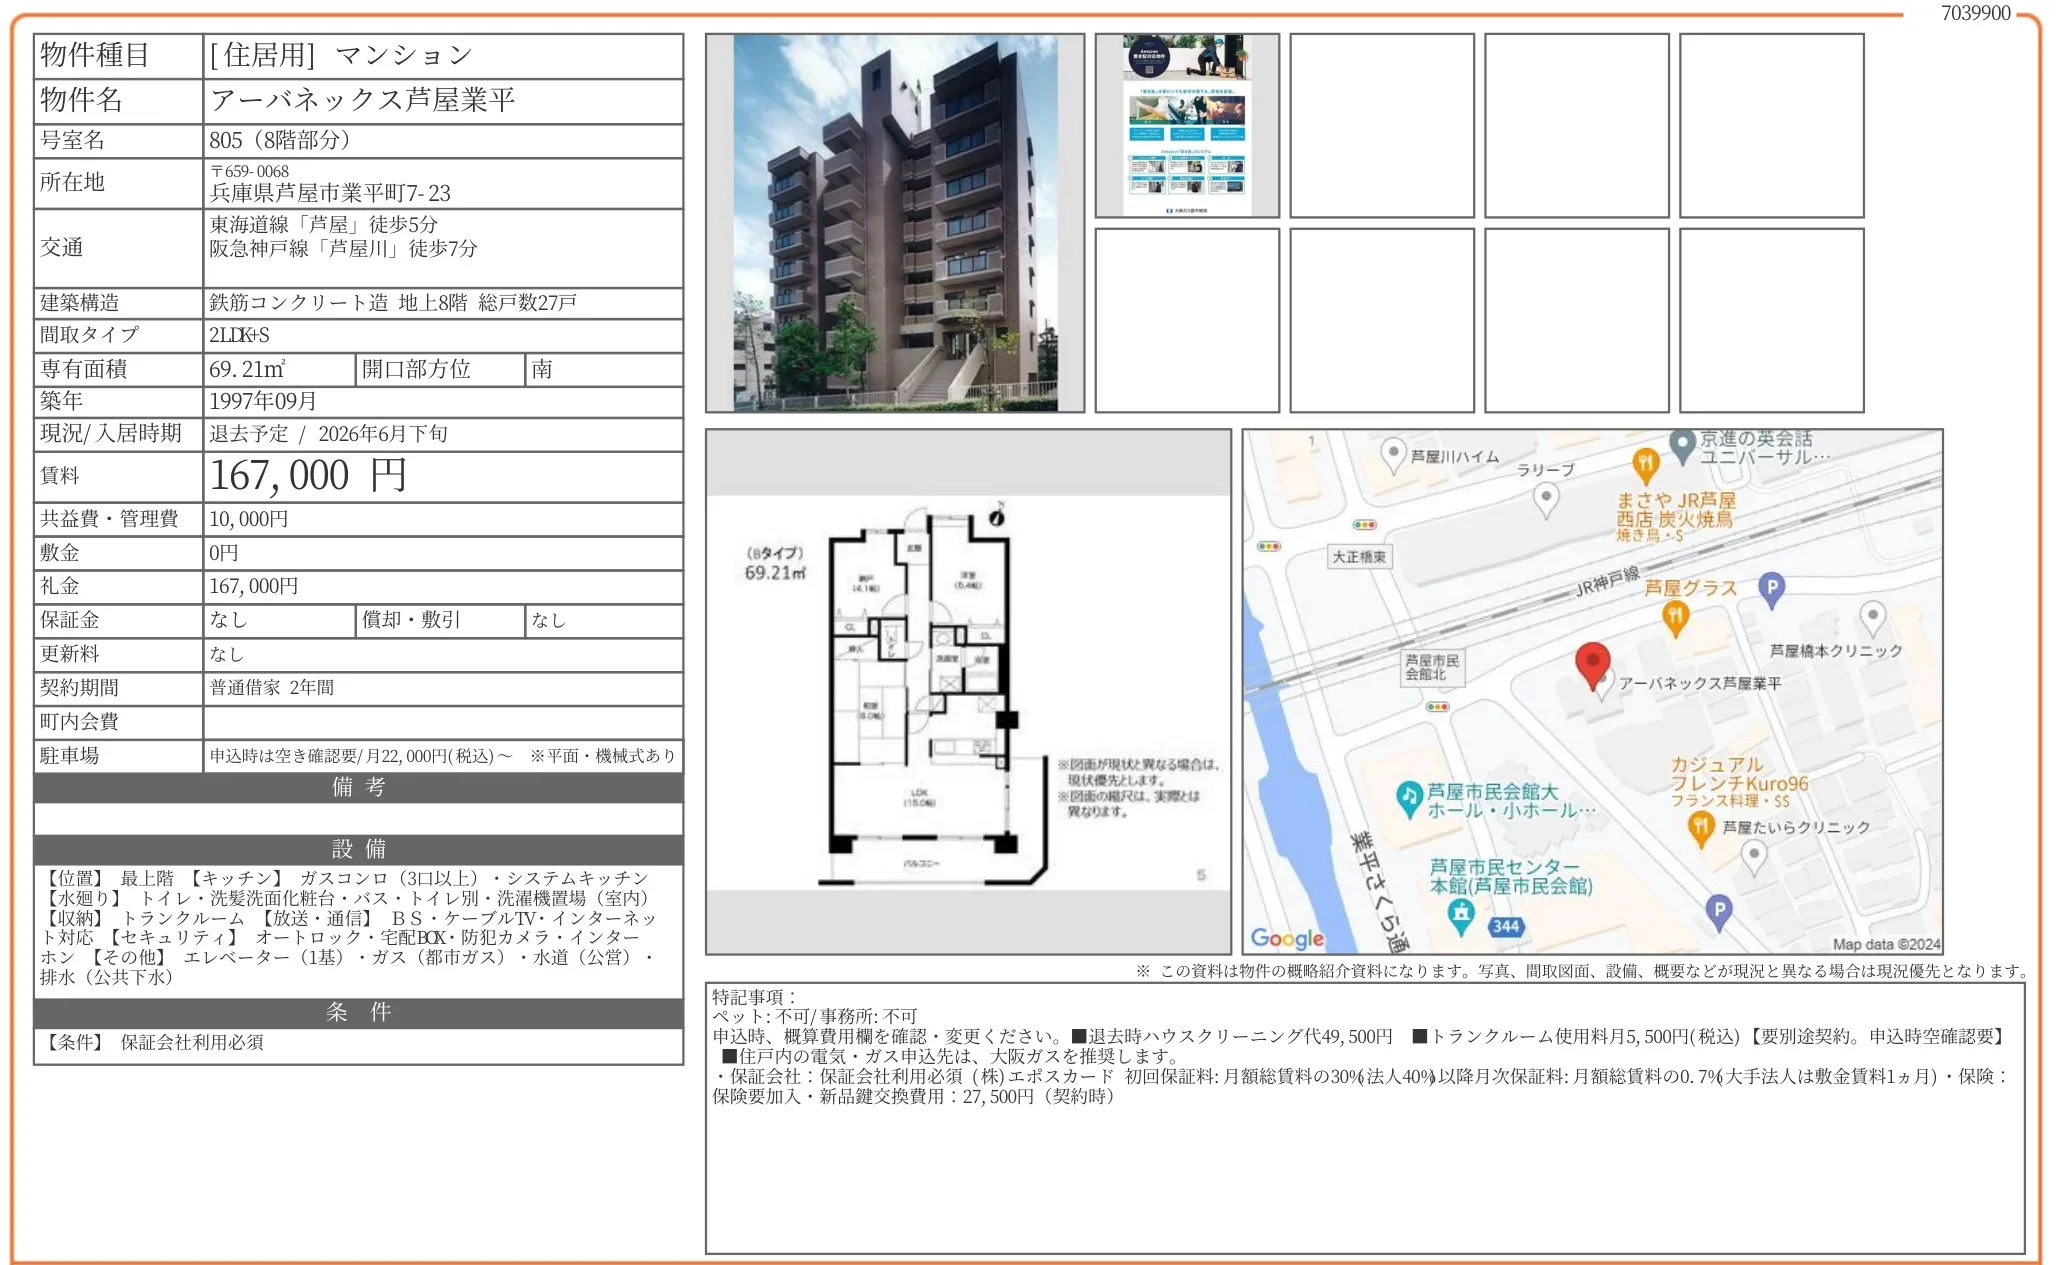Click the restaurant icon for カジュアルフレンチKuro96
2056x1265 pixels.
(x=1701, y=825)
